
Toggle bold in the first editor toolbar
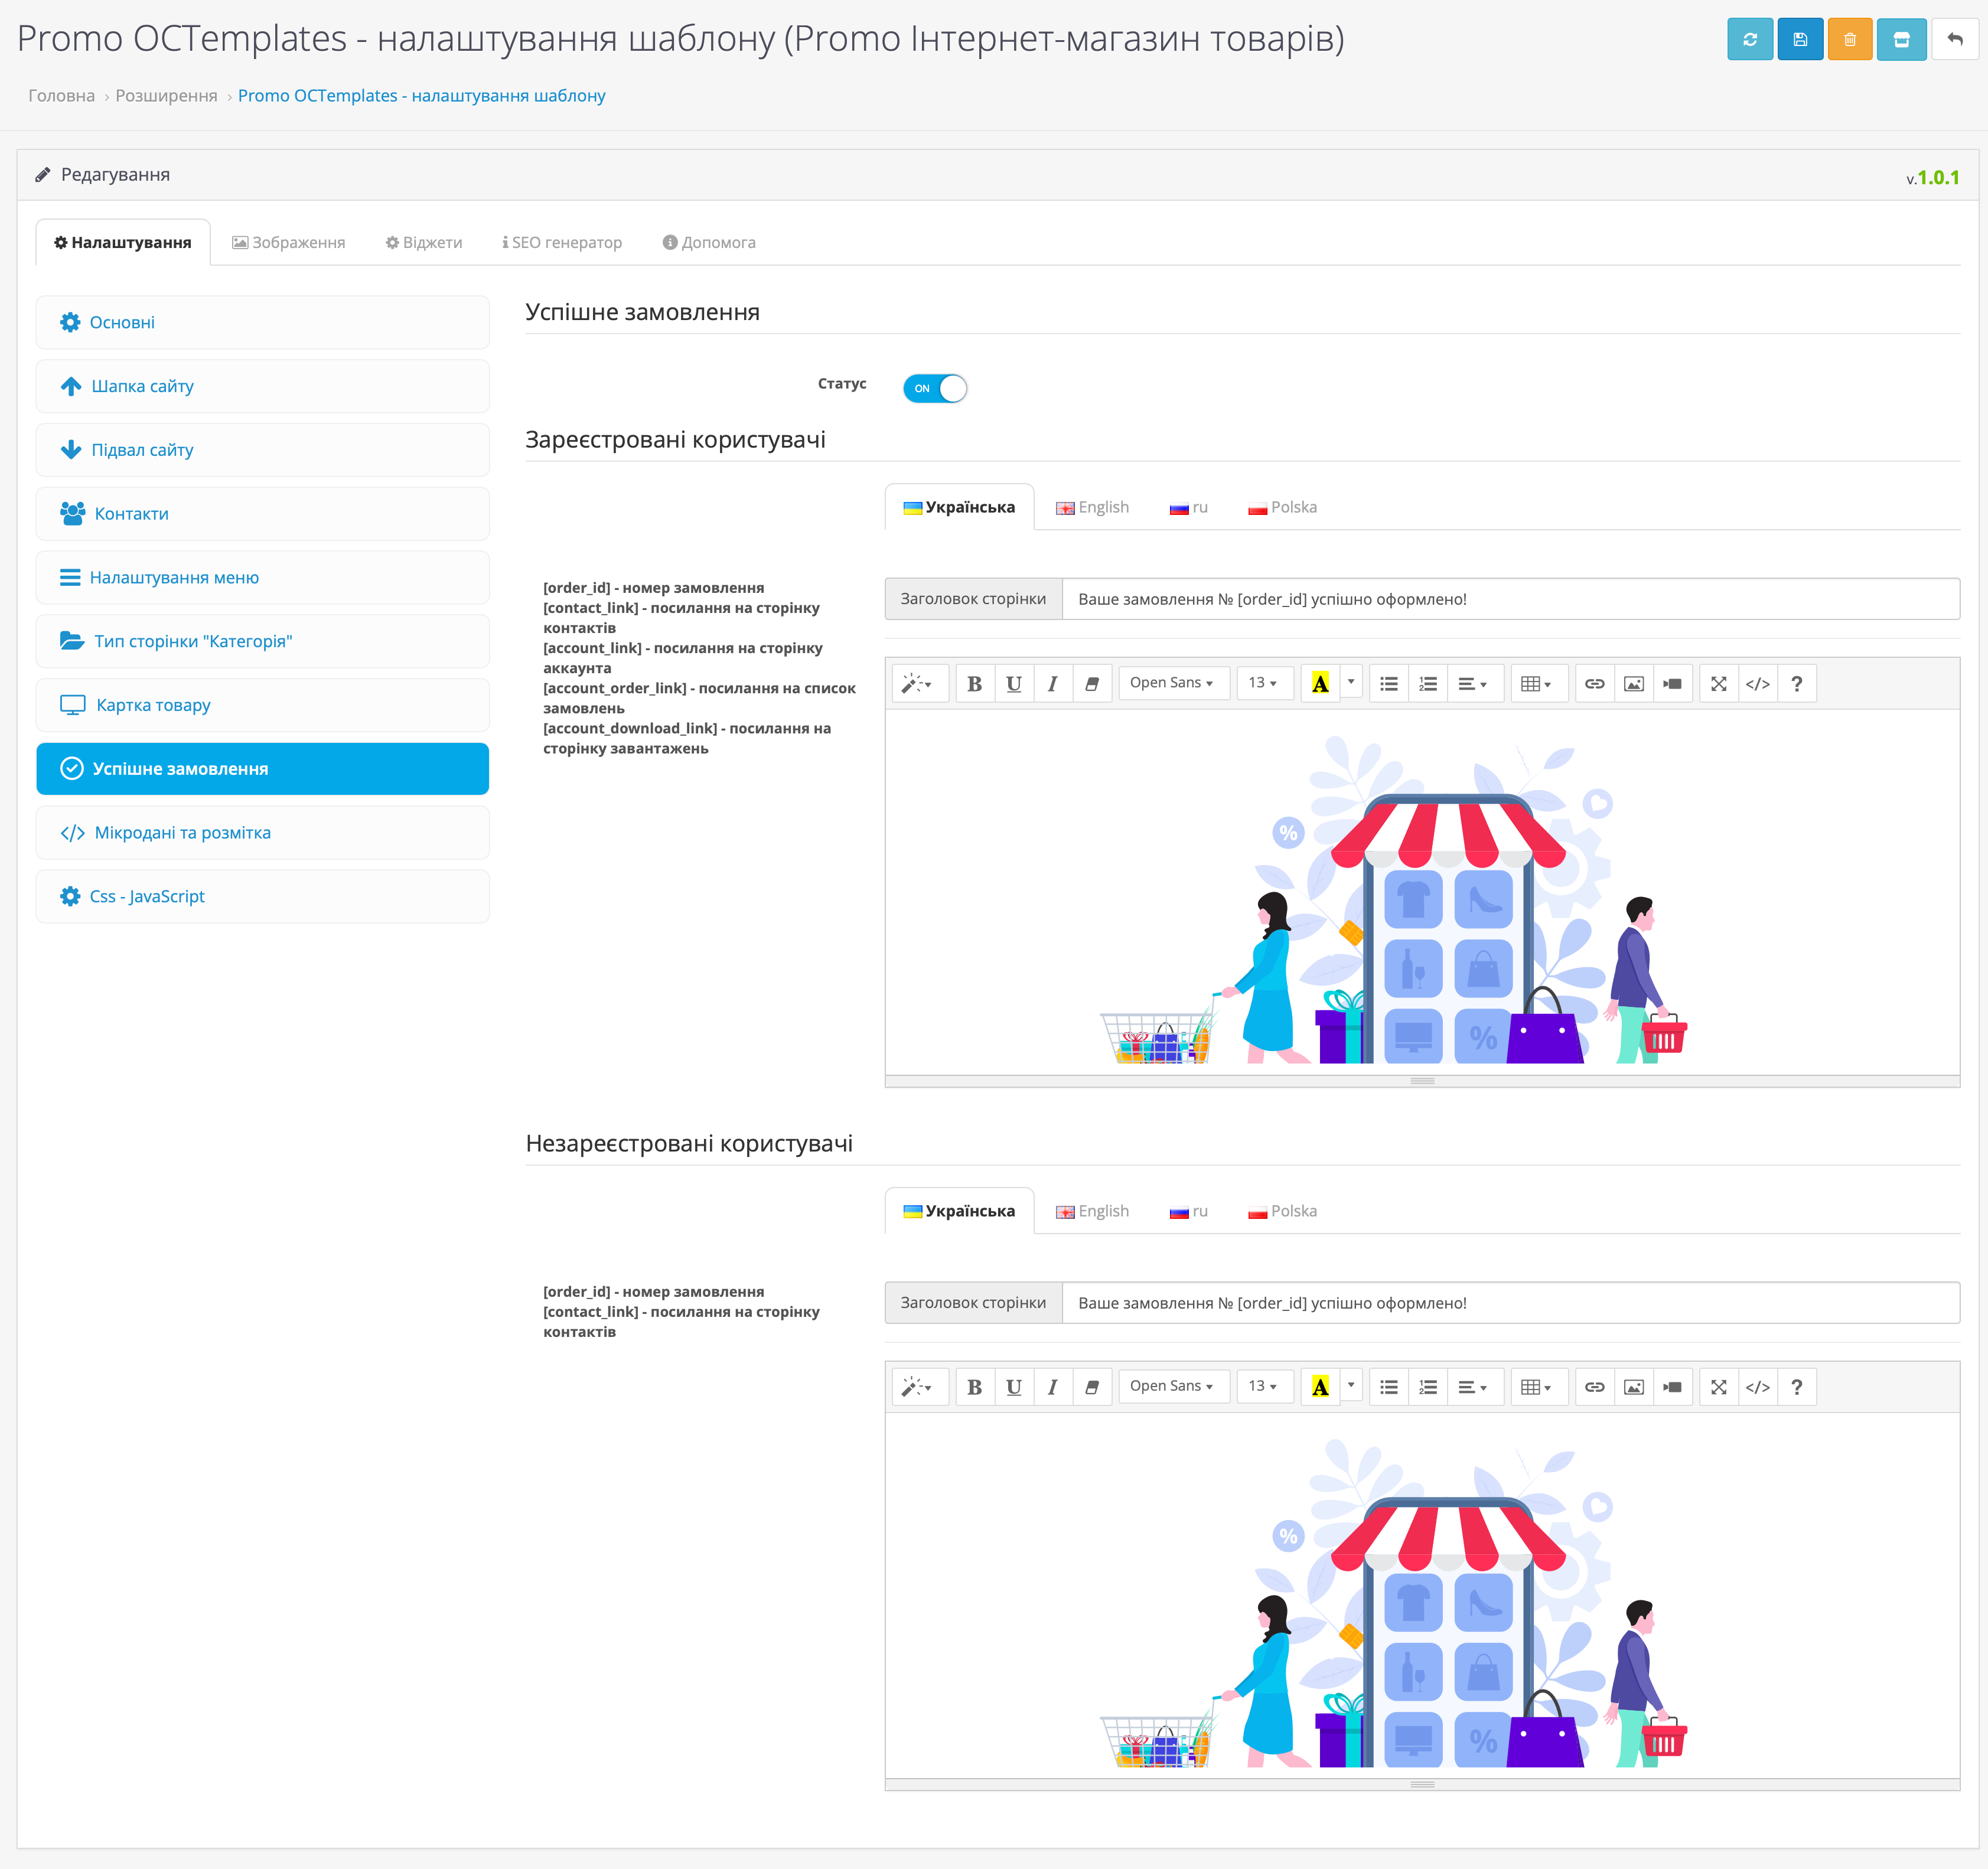tap(974, 684)
